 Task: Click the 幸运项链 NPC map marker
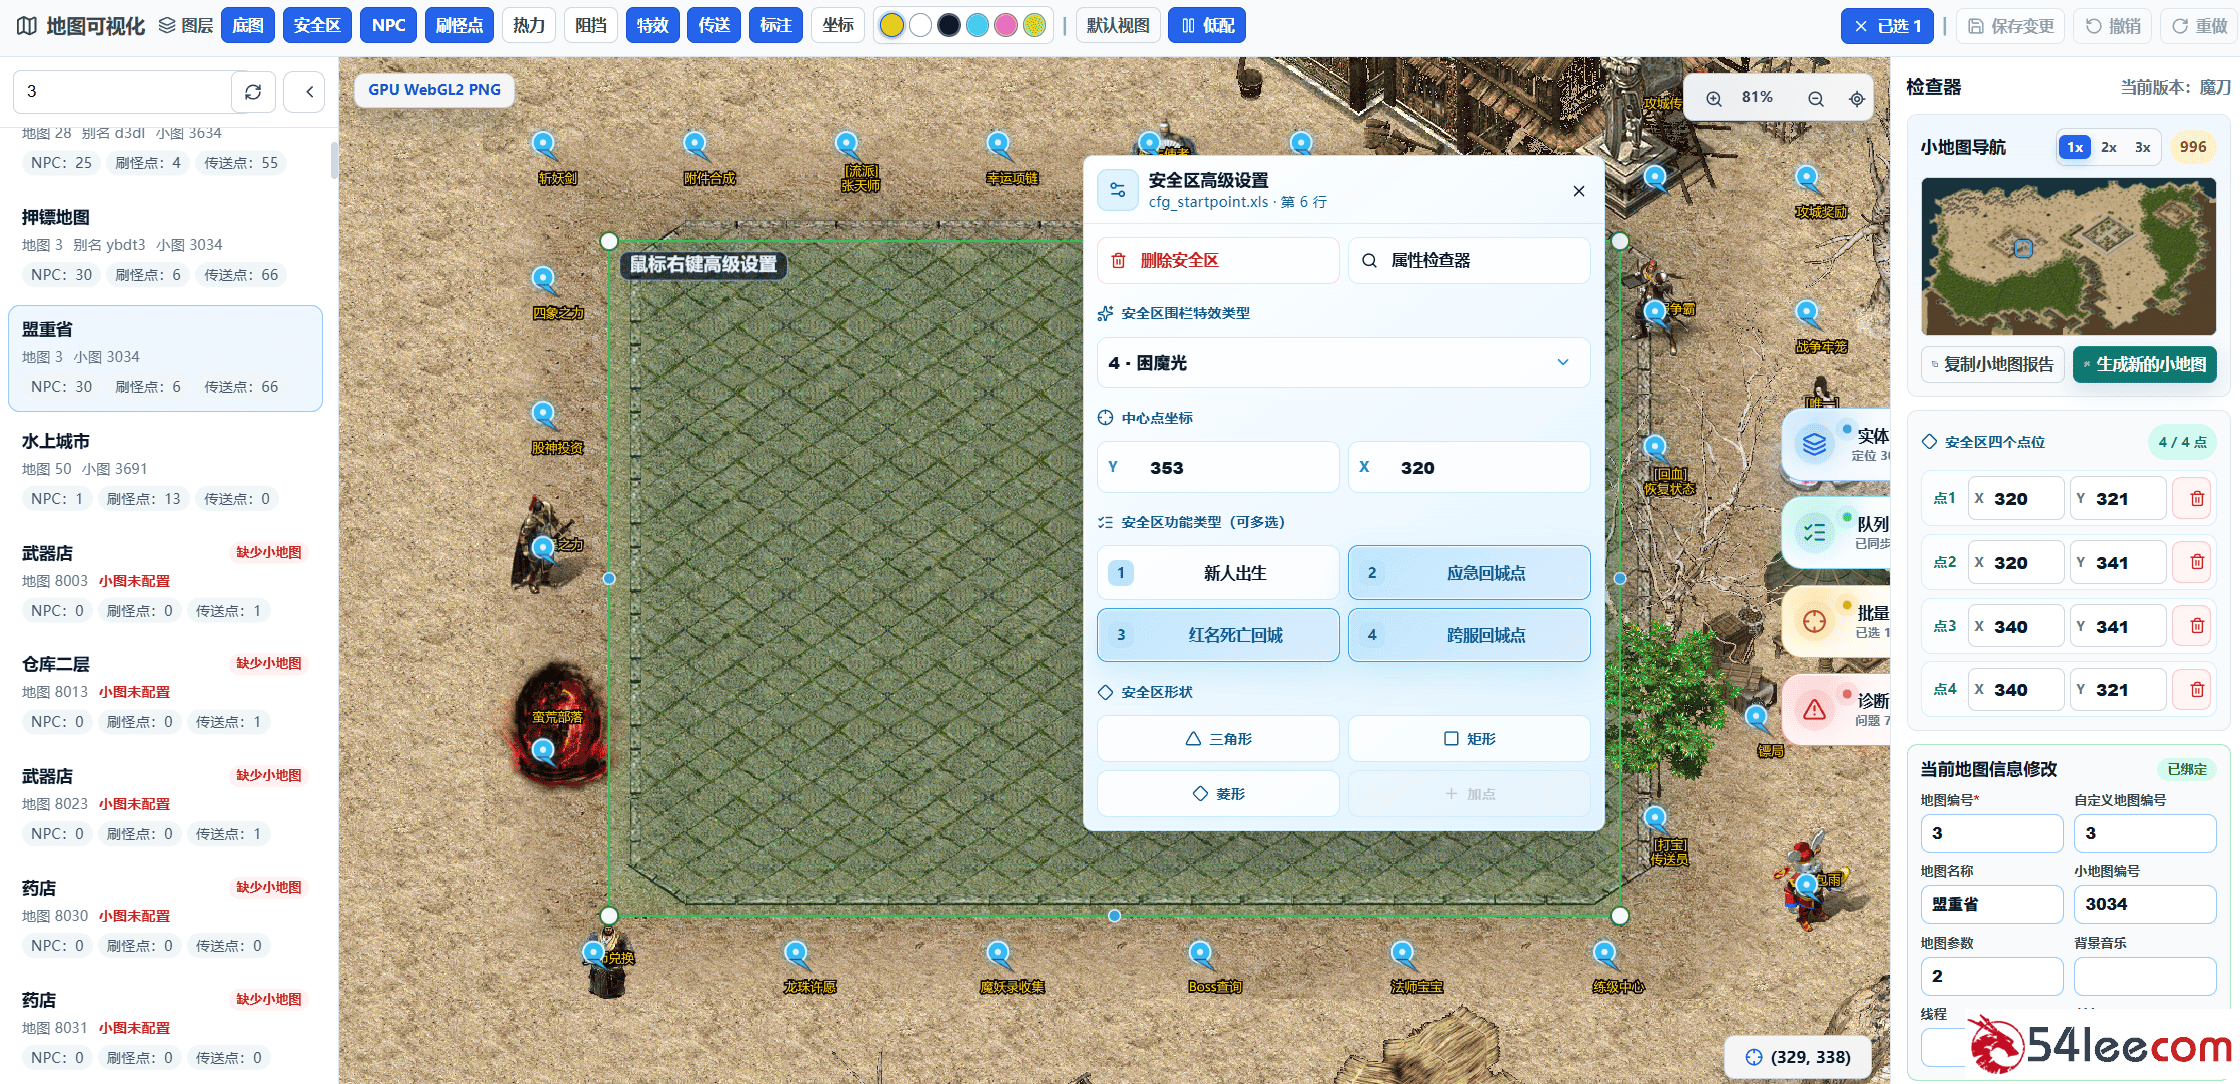point(998,146)
